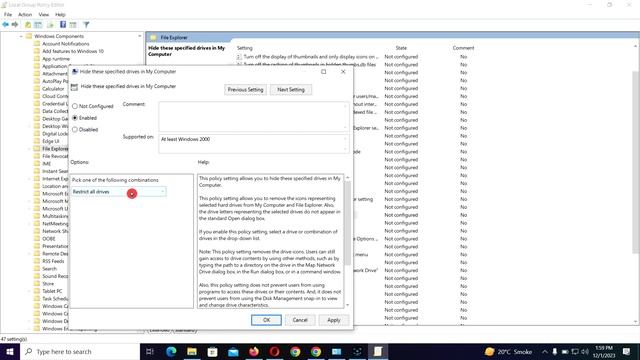The image size is (640, 360).
Task: Select the Enabled radio button
Action: 75,118
